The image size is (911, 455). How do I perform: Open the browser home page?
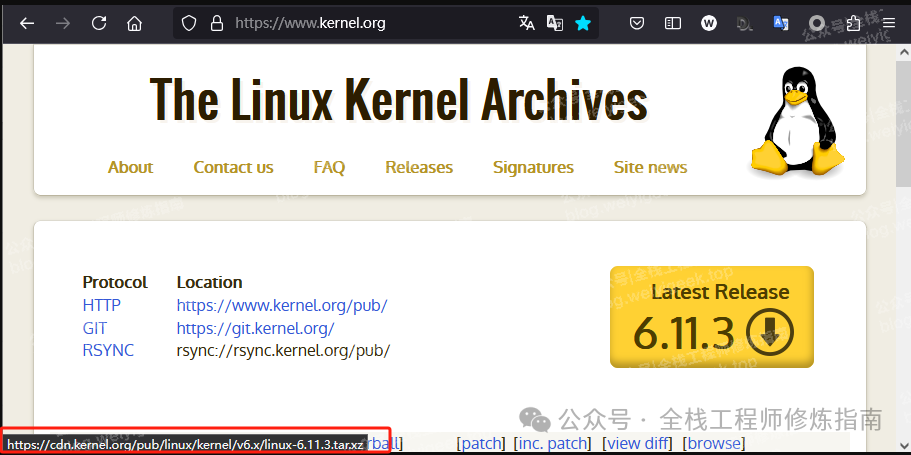click(134, 23)
